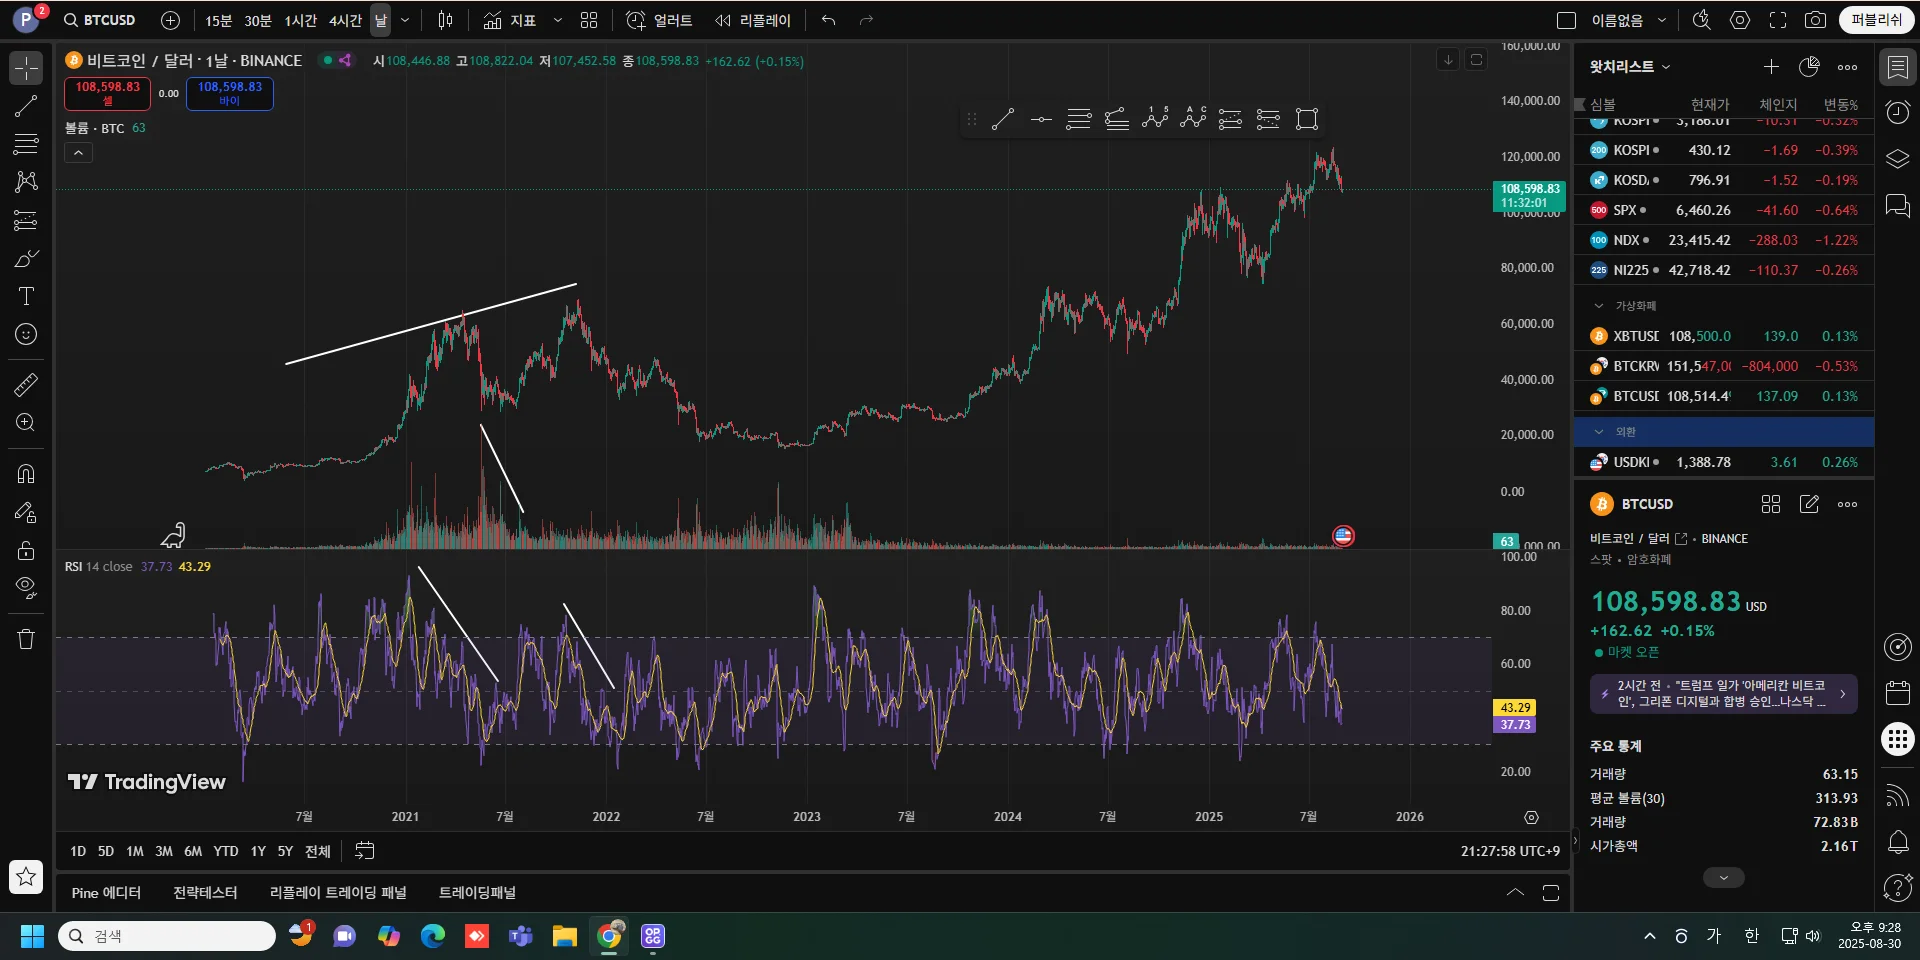Hide all drawings with the eye icon
This screenshot has height=960, width=1920.
pyautogui.click(x=26, y=588)
